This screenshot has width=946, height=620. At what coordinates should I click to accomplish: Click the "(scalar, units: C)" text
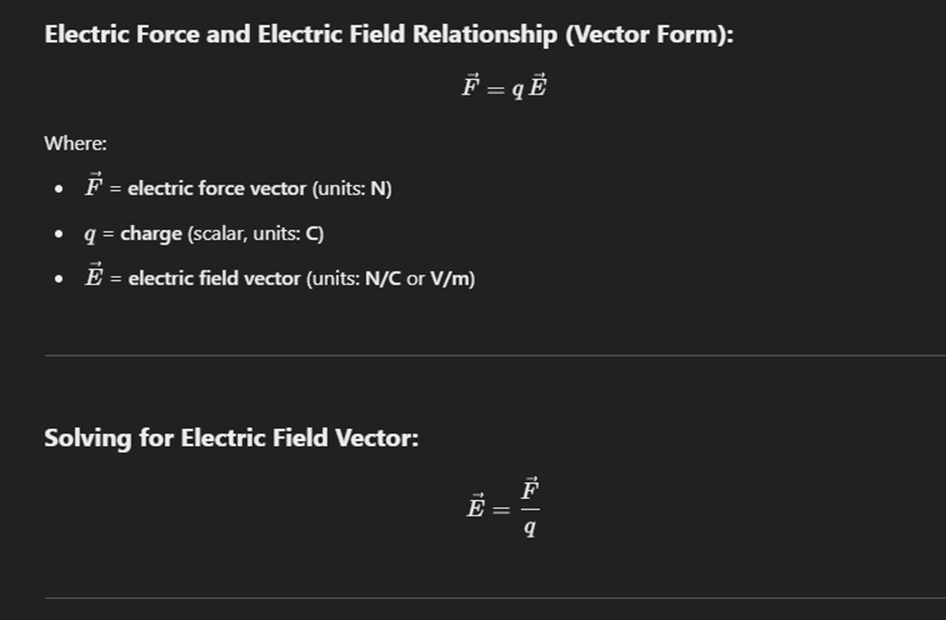pyautogui.click(x=256, y=233)
